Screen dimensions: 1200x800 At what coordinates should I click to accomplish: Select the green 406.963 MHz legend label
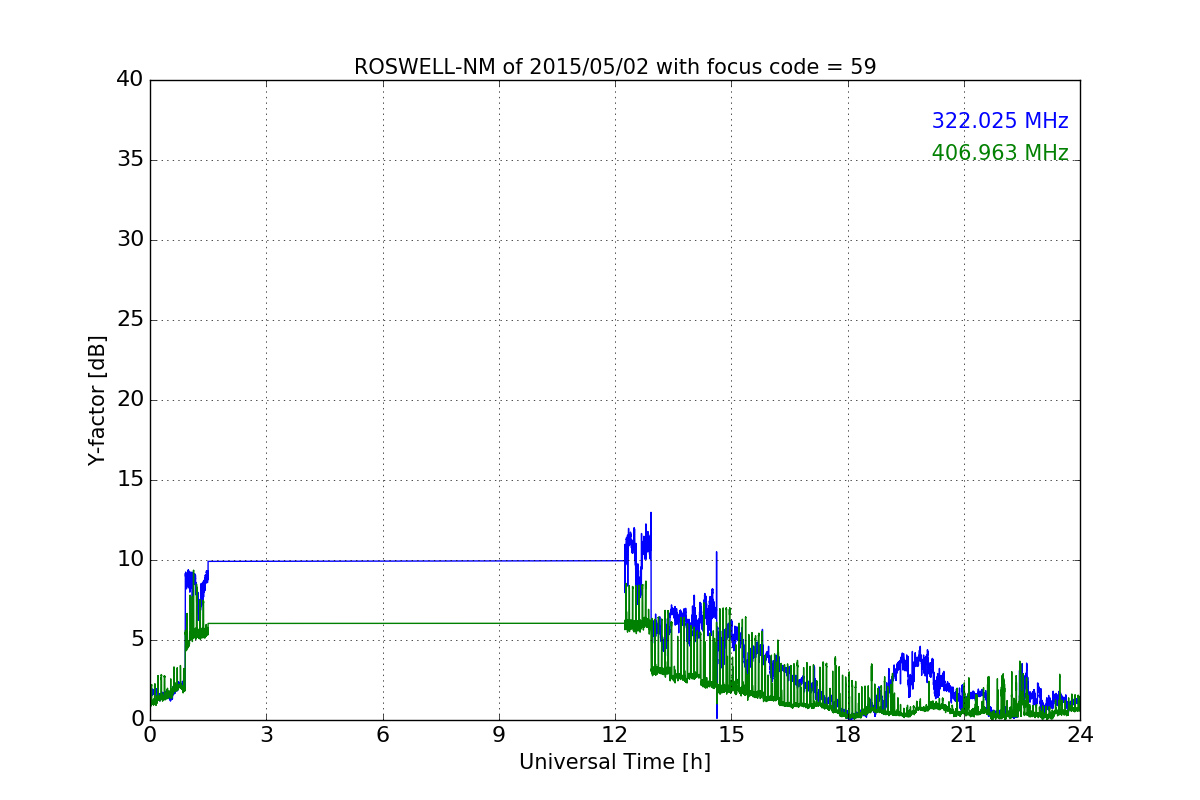[x=1000, y=153]
